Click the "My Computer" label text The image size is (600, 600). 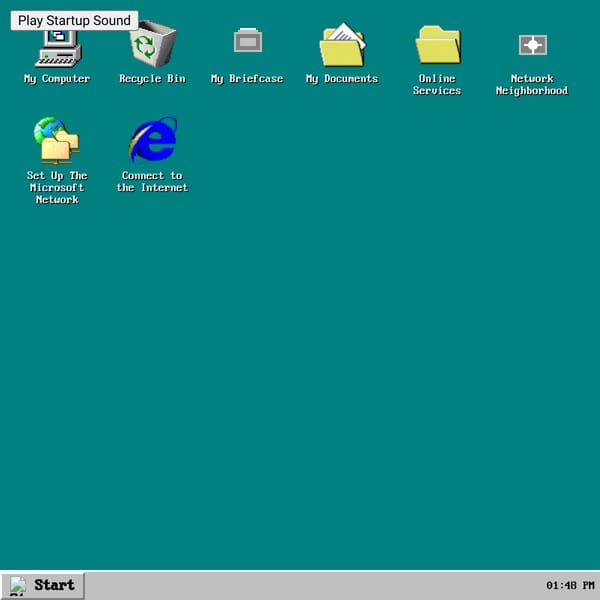[x=57, y=79]
